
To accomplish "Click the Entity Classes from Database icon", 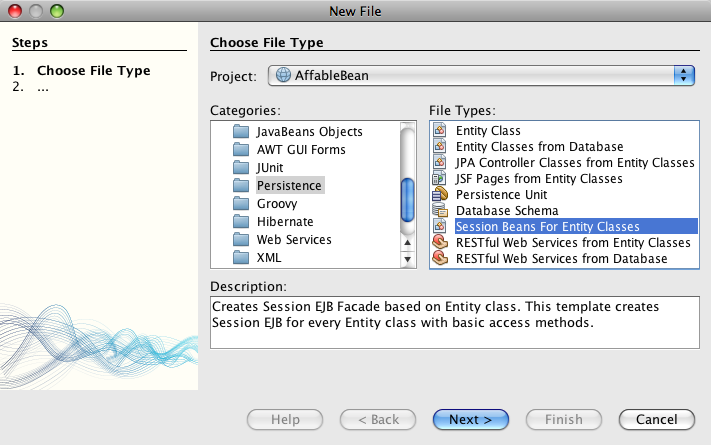I will pos(439,147).
